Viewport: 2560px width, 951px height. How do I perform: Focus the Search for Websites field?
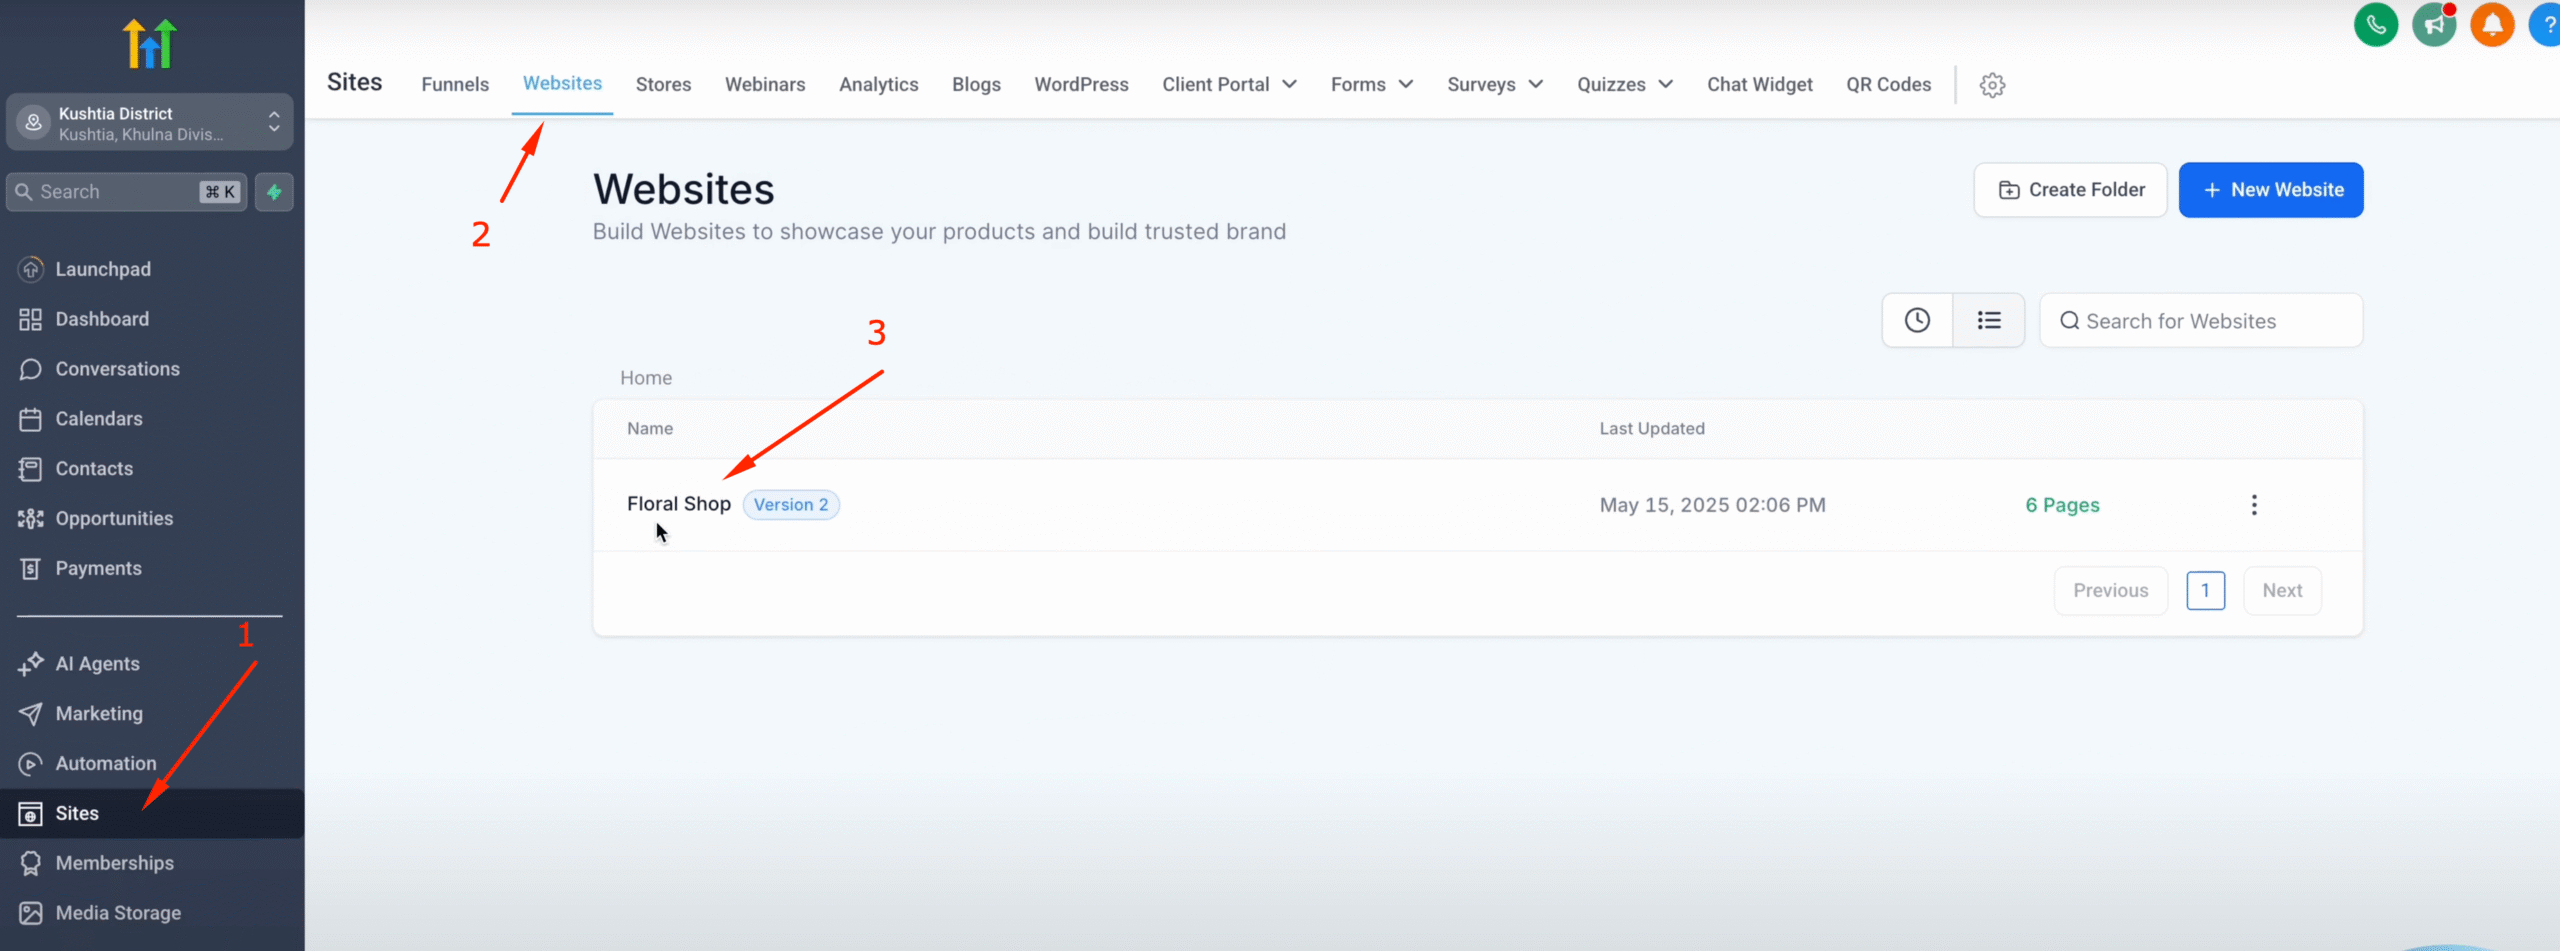(2210, 321)
